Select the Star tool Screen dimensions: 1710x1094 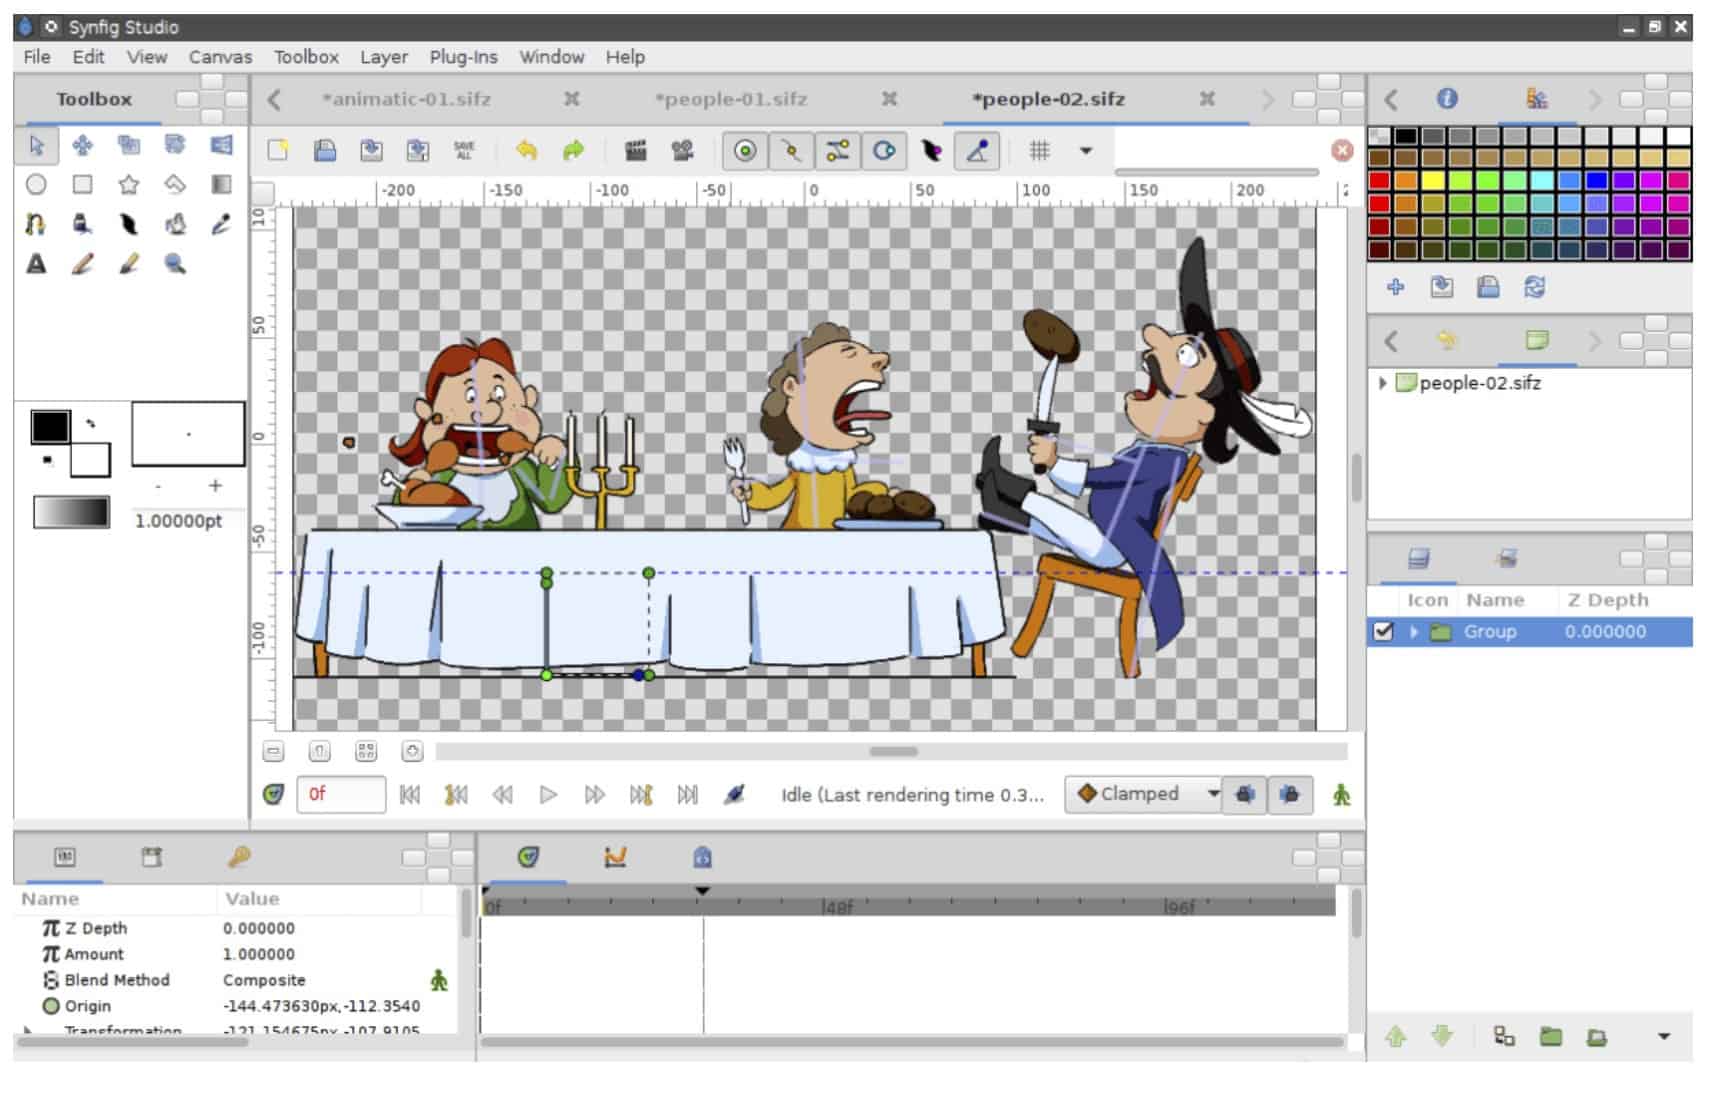click(128, 185)
